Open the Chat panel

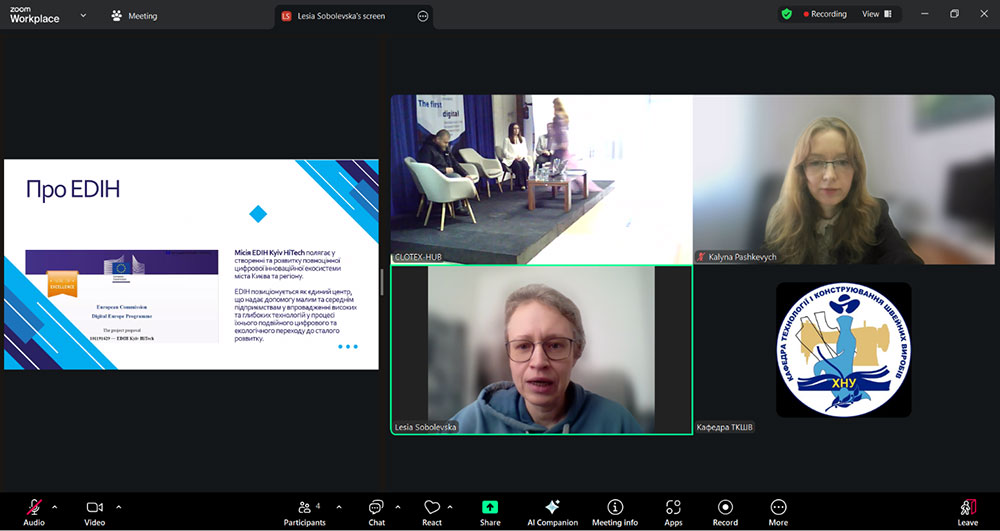tap(376, 511)
